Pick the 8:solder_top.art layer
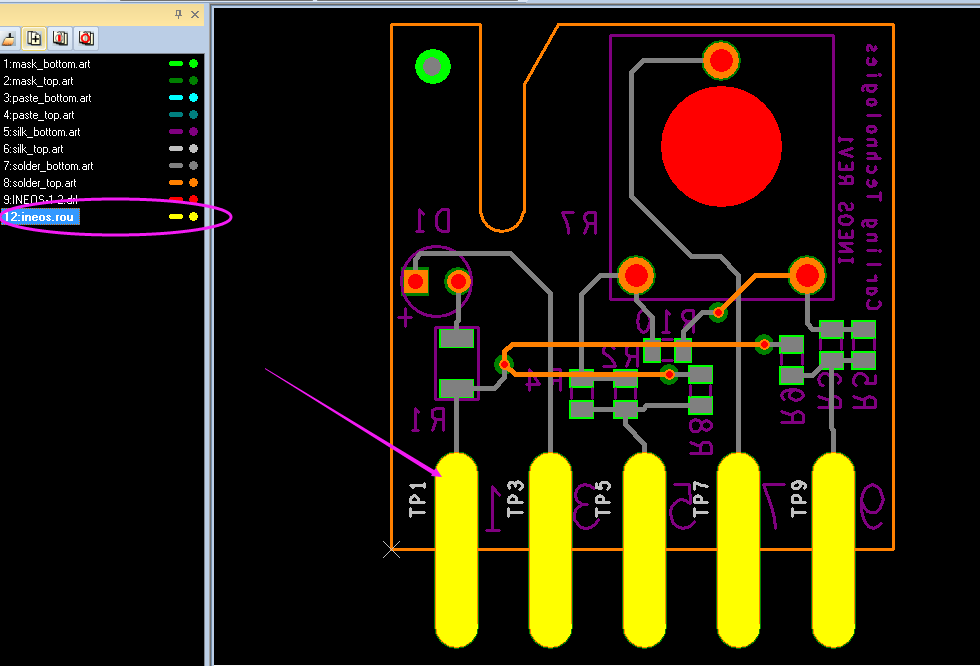 pos(40,183)
